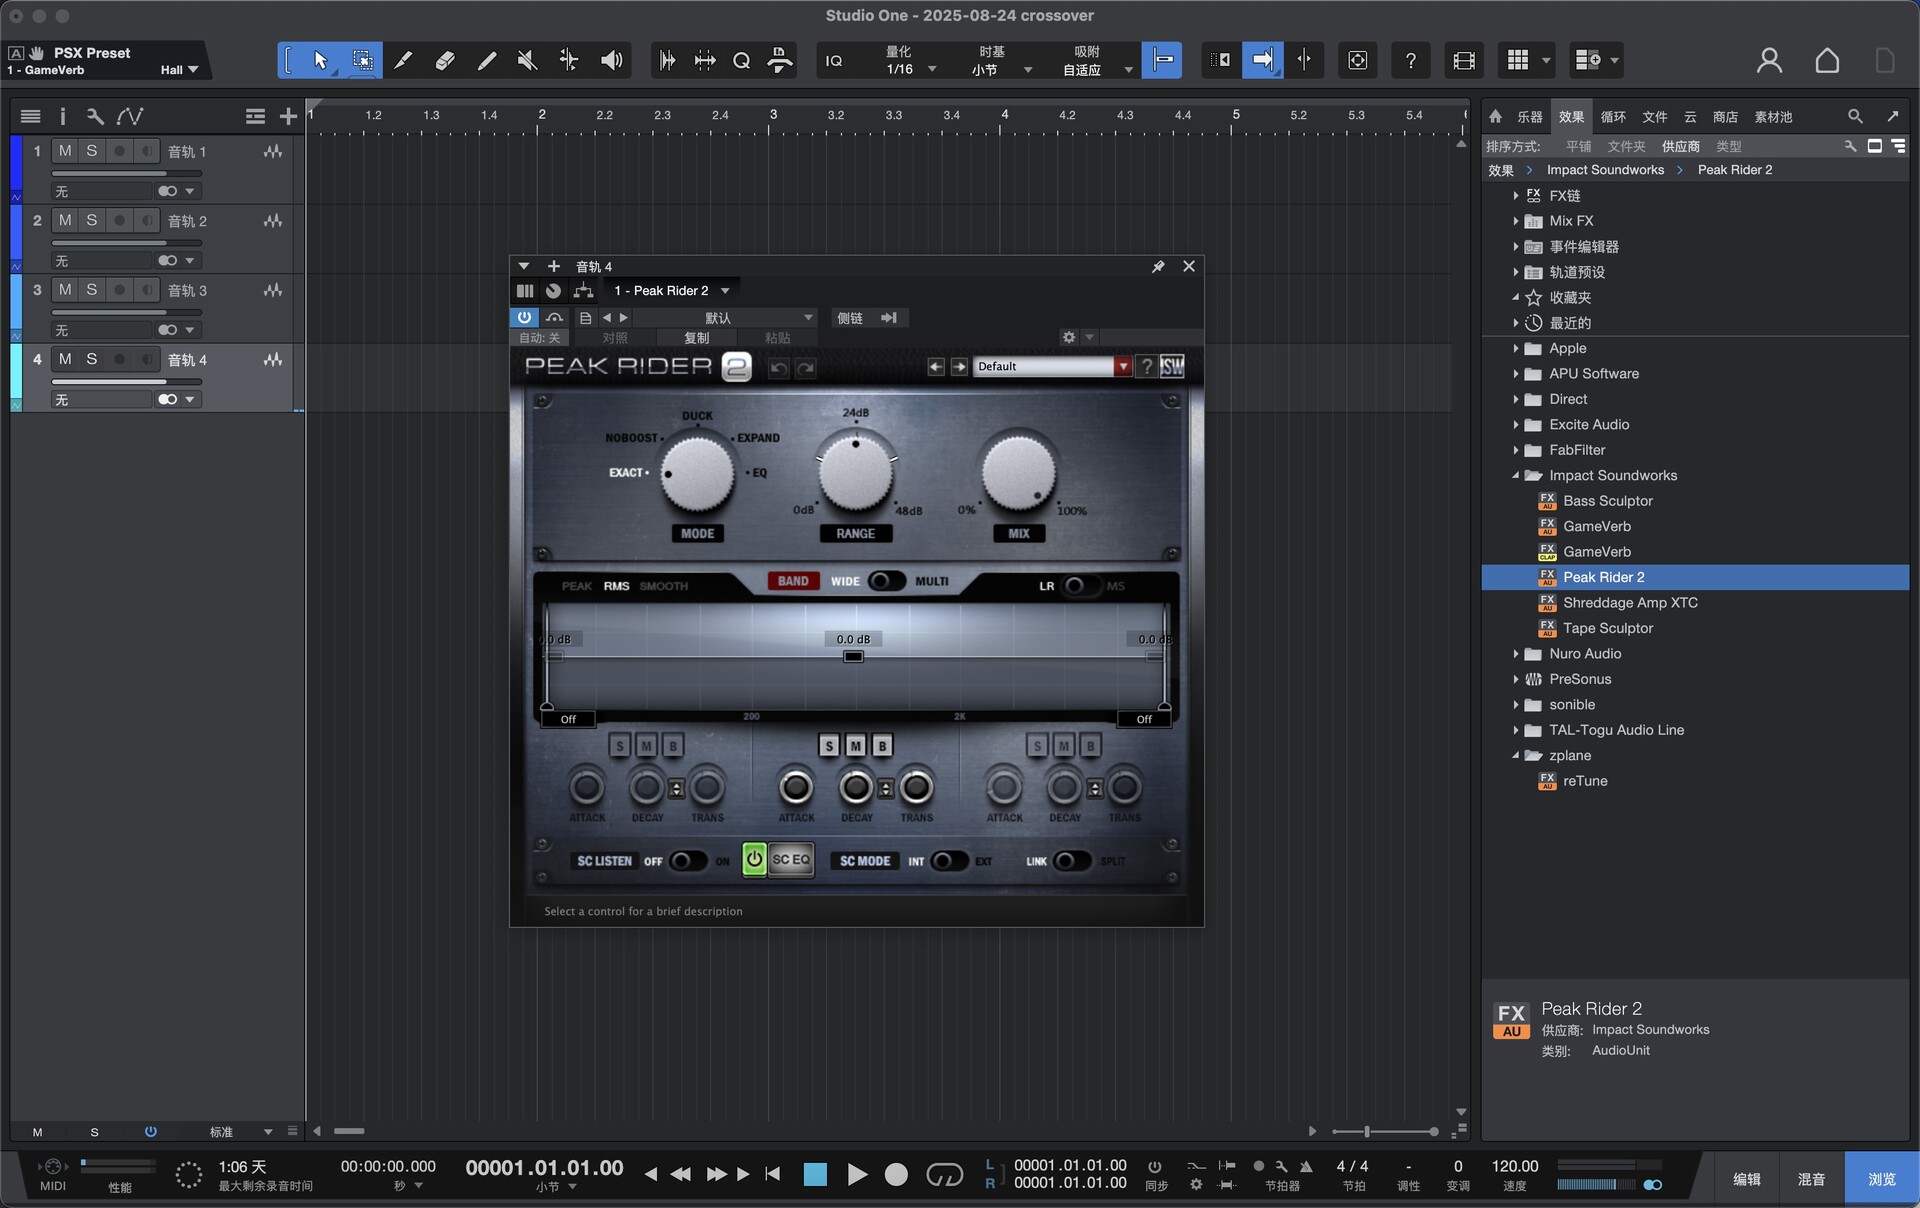Open the video player icon

click(1463, 61)
